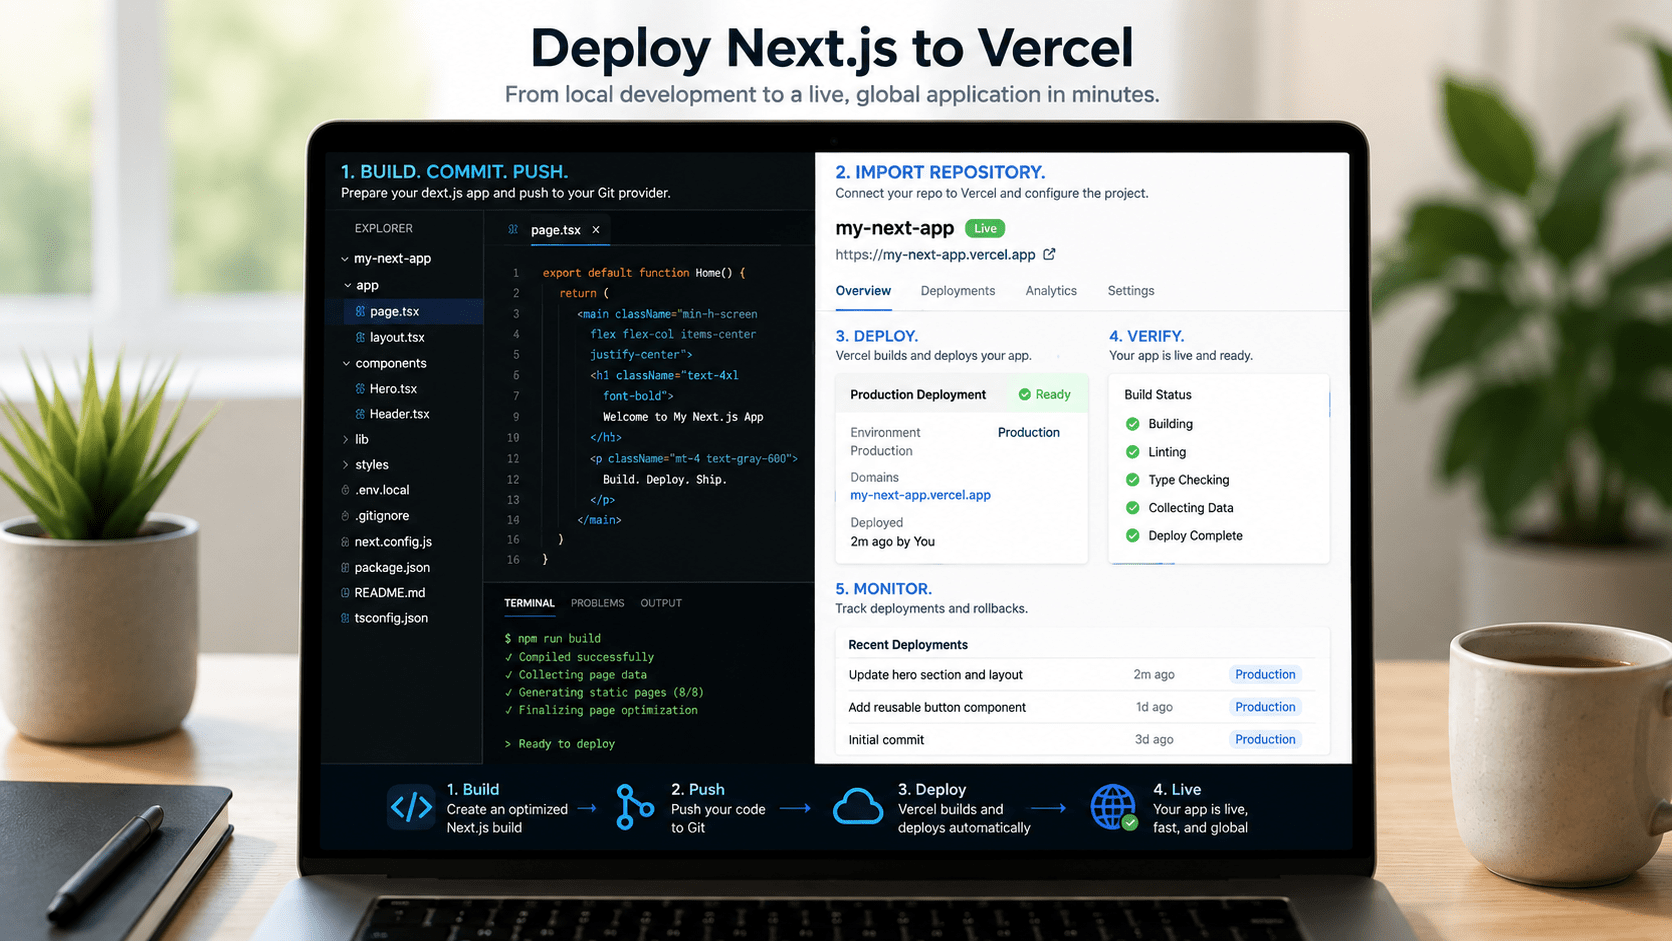Open tsconfig.json in the explorer

tap(391, 619)
